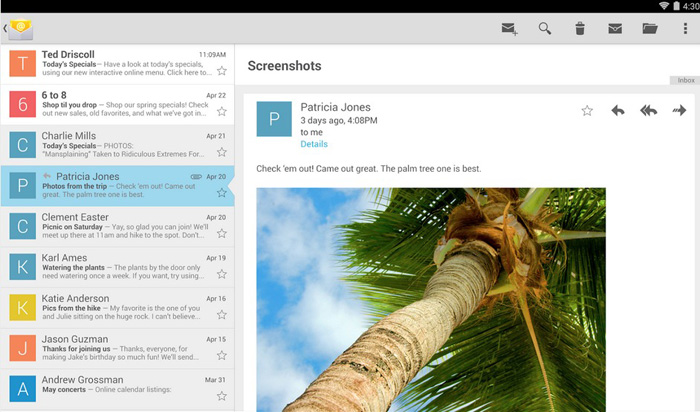Open navigation drawer via Gmail logo
The height and width of the screenshot is (412, 700).
pyautogui.click(x=20, y=29)
